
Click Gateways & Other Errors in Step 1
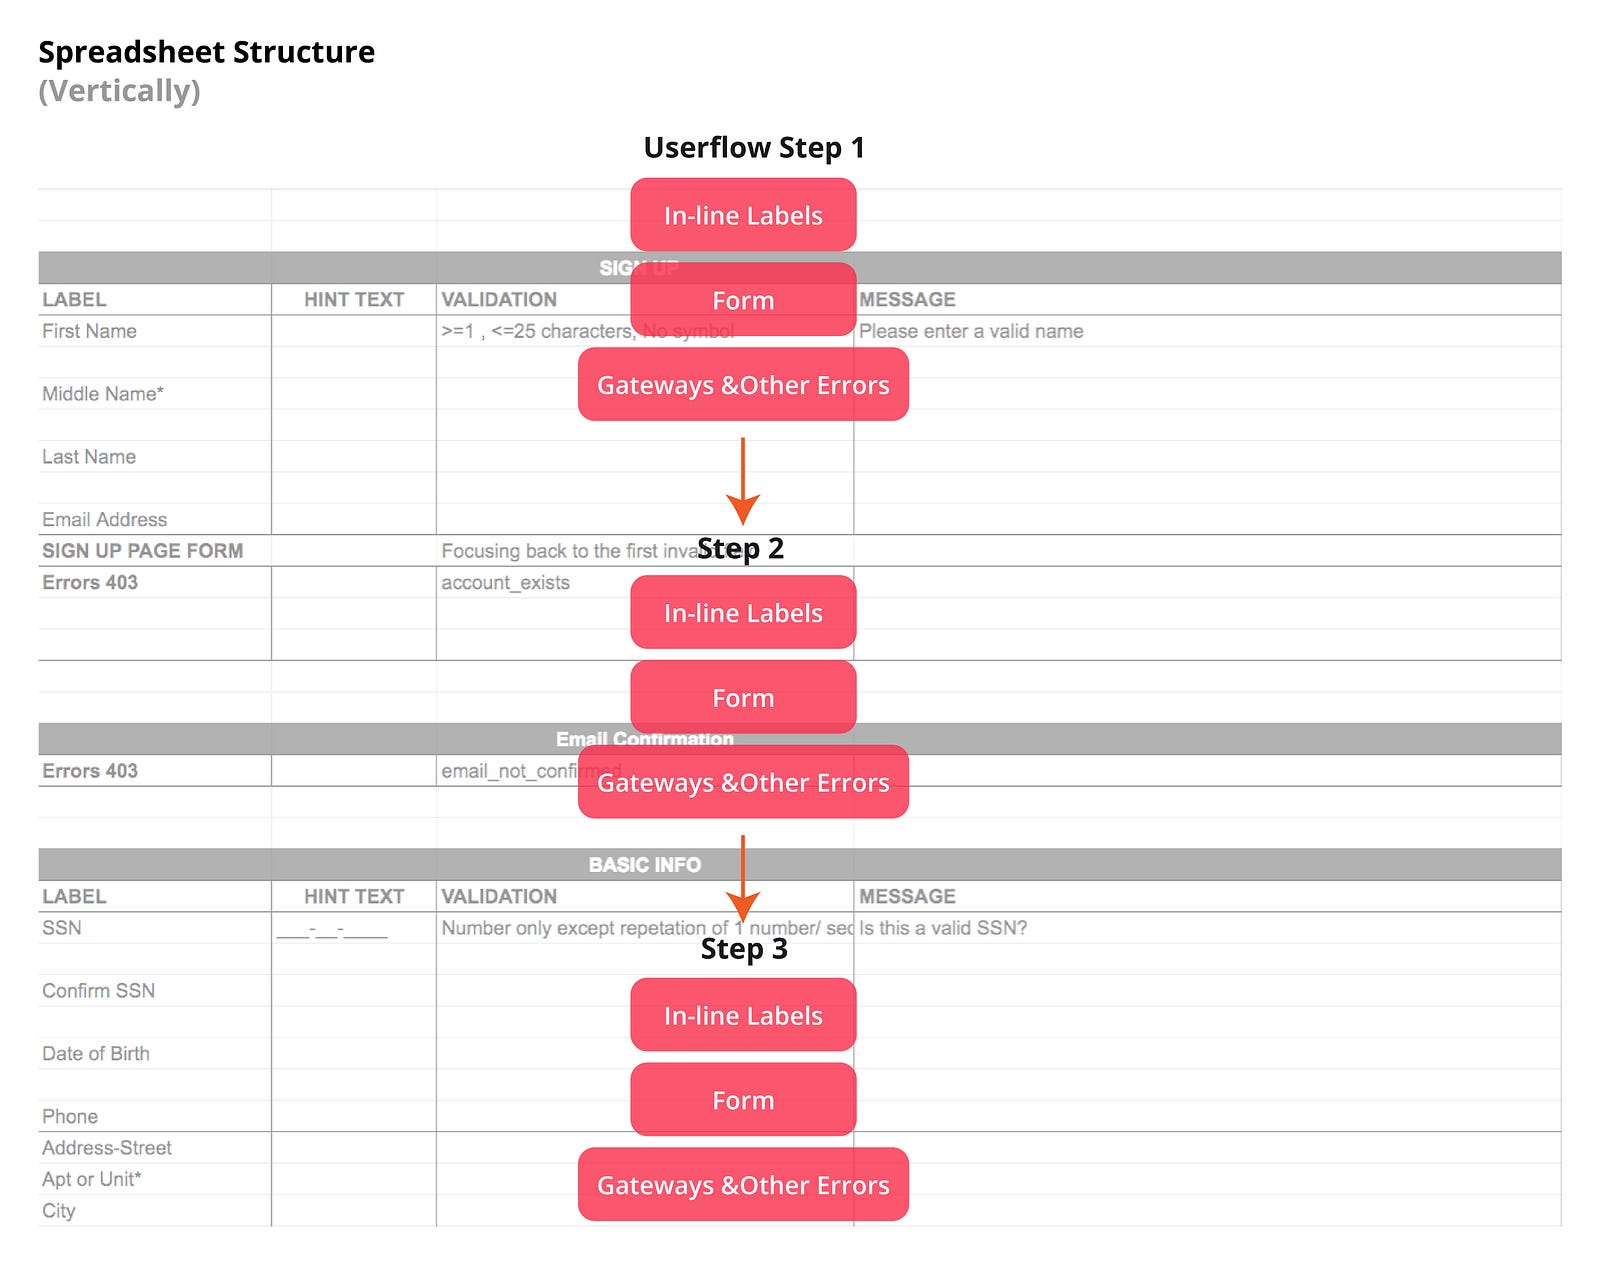click(x=743, y=385)
